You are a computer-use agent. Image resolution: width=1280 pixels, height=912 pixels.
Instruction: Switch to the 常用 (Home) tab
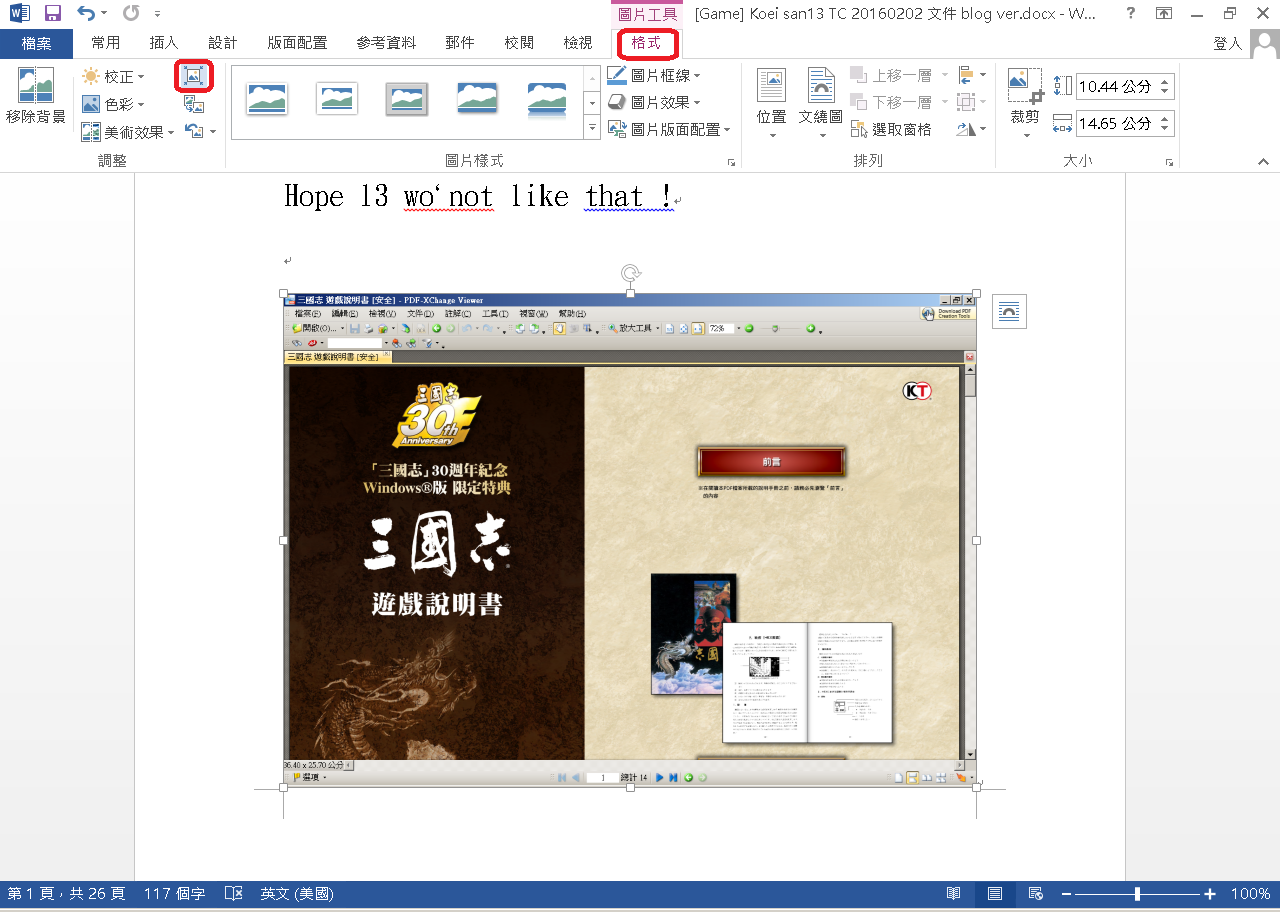105,43
